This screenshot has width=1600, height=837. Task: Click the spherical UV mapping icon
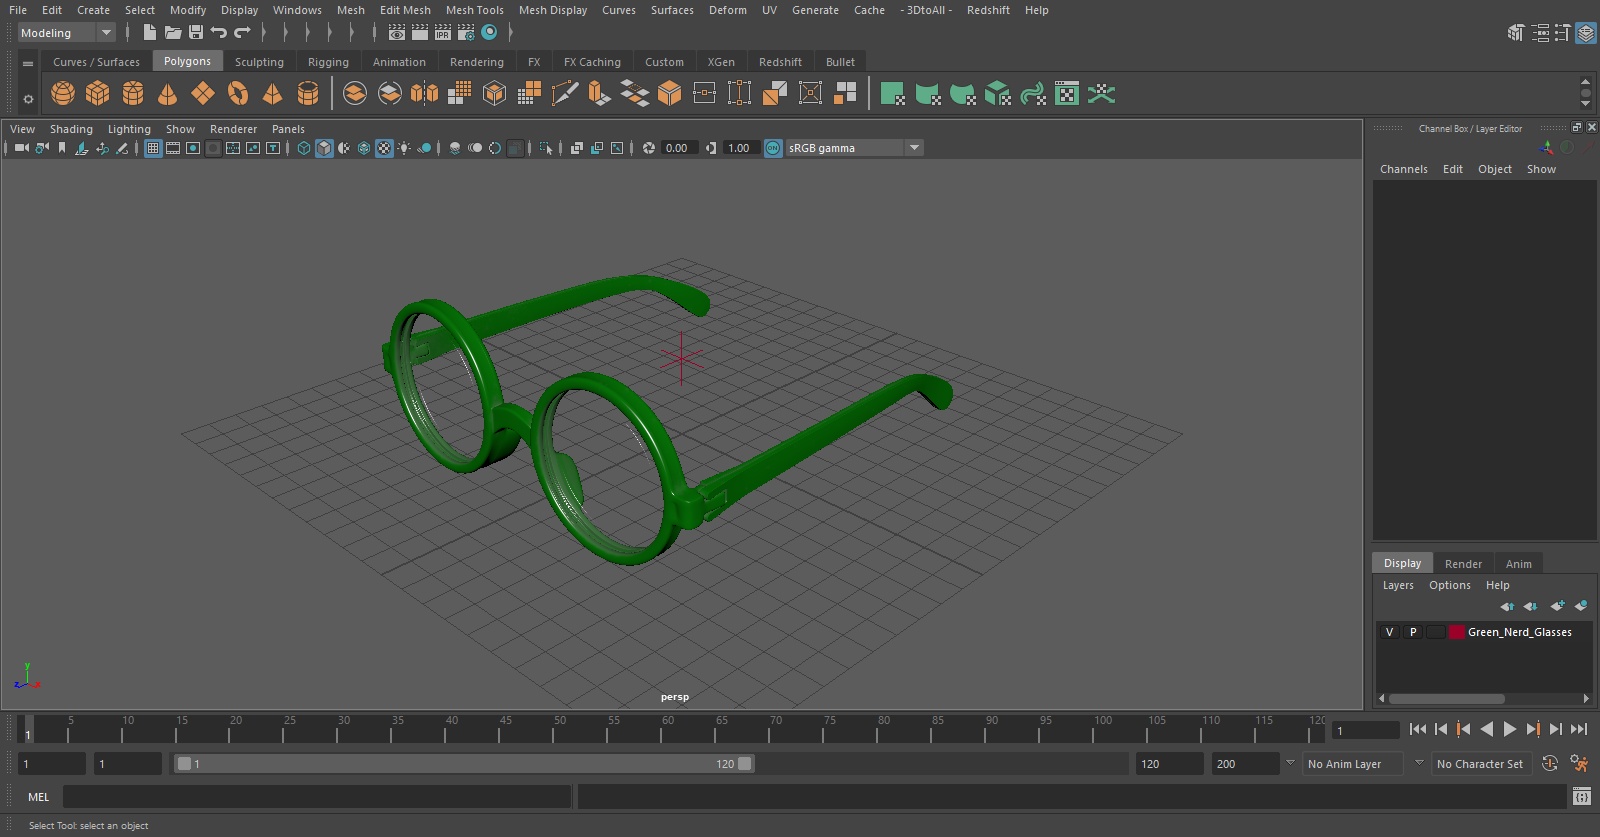[x=963, y=94]
